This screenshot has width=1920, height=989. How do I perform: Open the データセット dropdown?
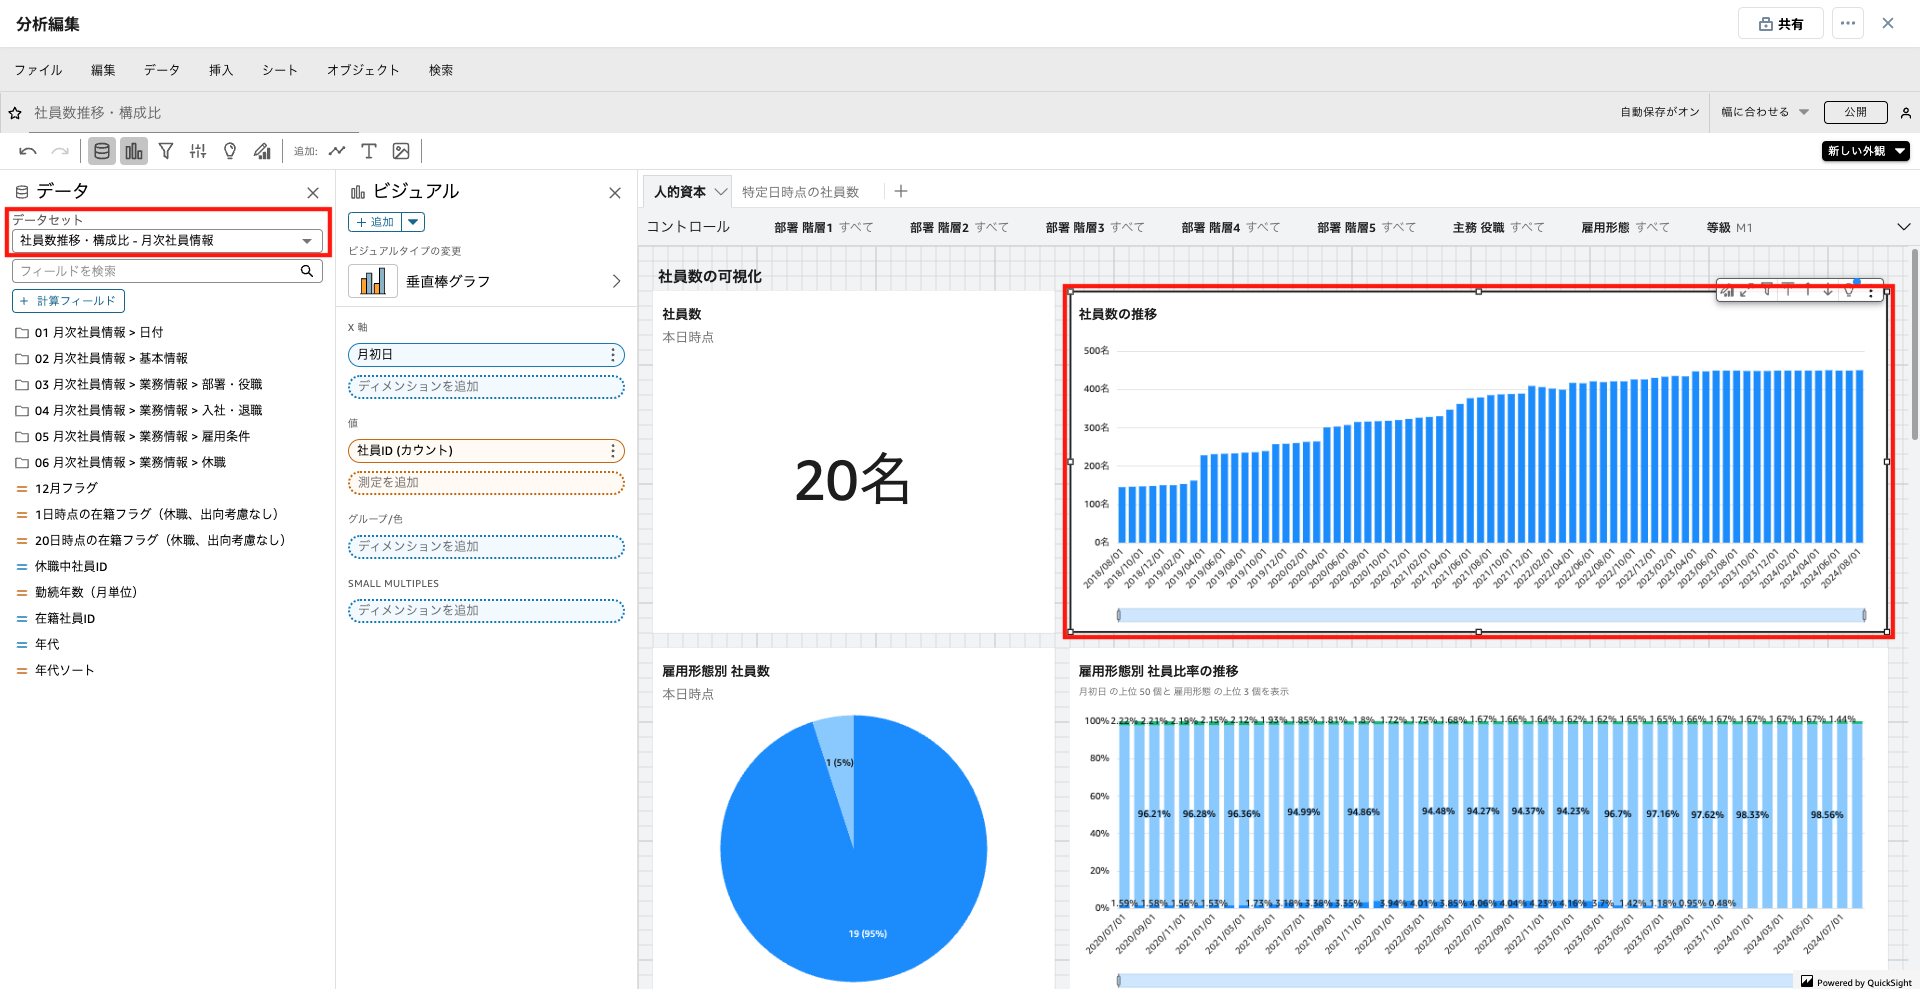166,241
